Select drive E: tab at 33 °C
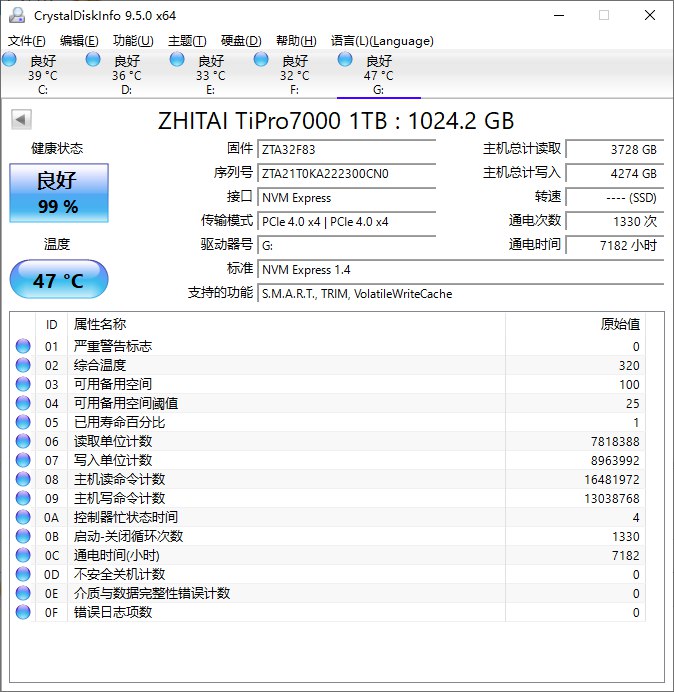Screen dimensions: 674x692 pos(211,74)
